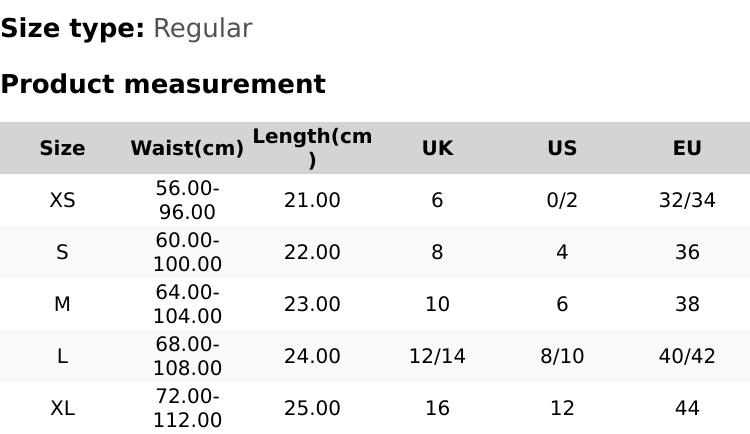Viewport: 750px width, 434px height.
Task: Click the XL size row label
Action: [x=62, y=408]
